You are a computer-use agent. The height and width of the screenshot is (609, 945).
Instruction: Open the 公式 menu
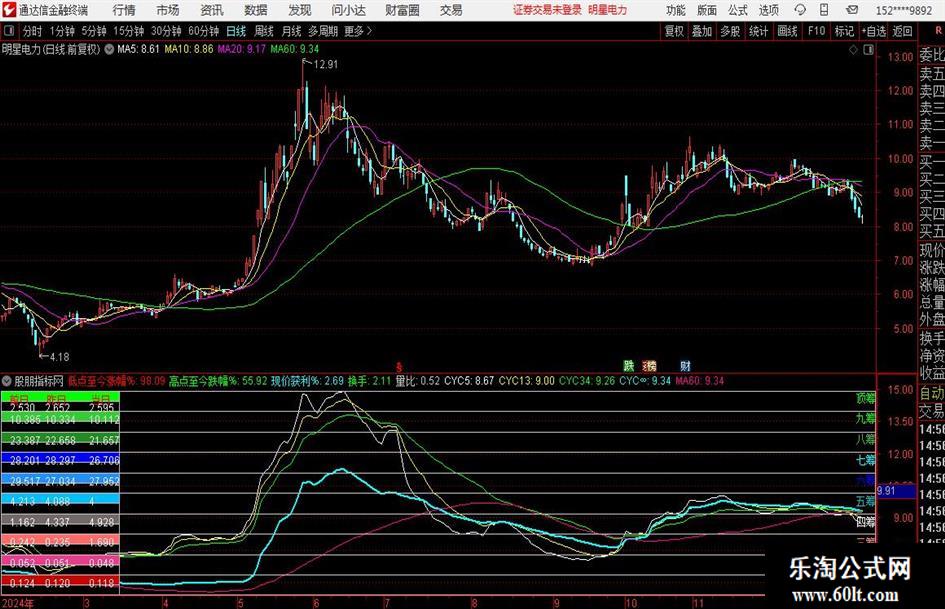coord(738,10)
